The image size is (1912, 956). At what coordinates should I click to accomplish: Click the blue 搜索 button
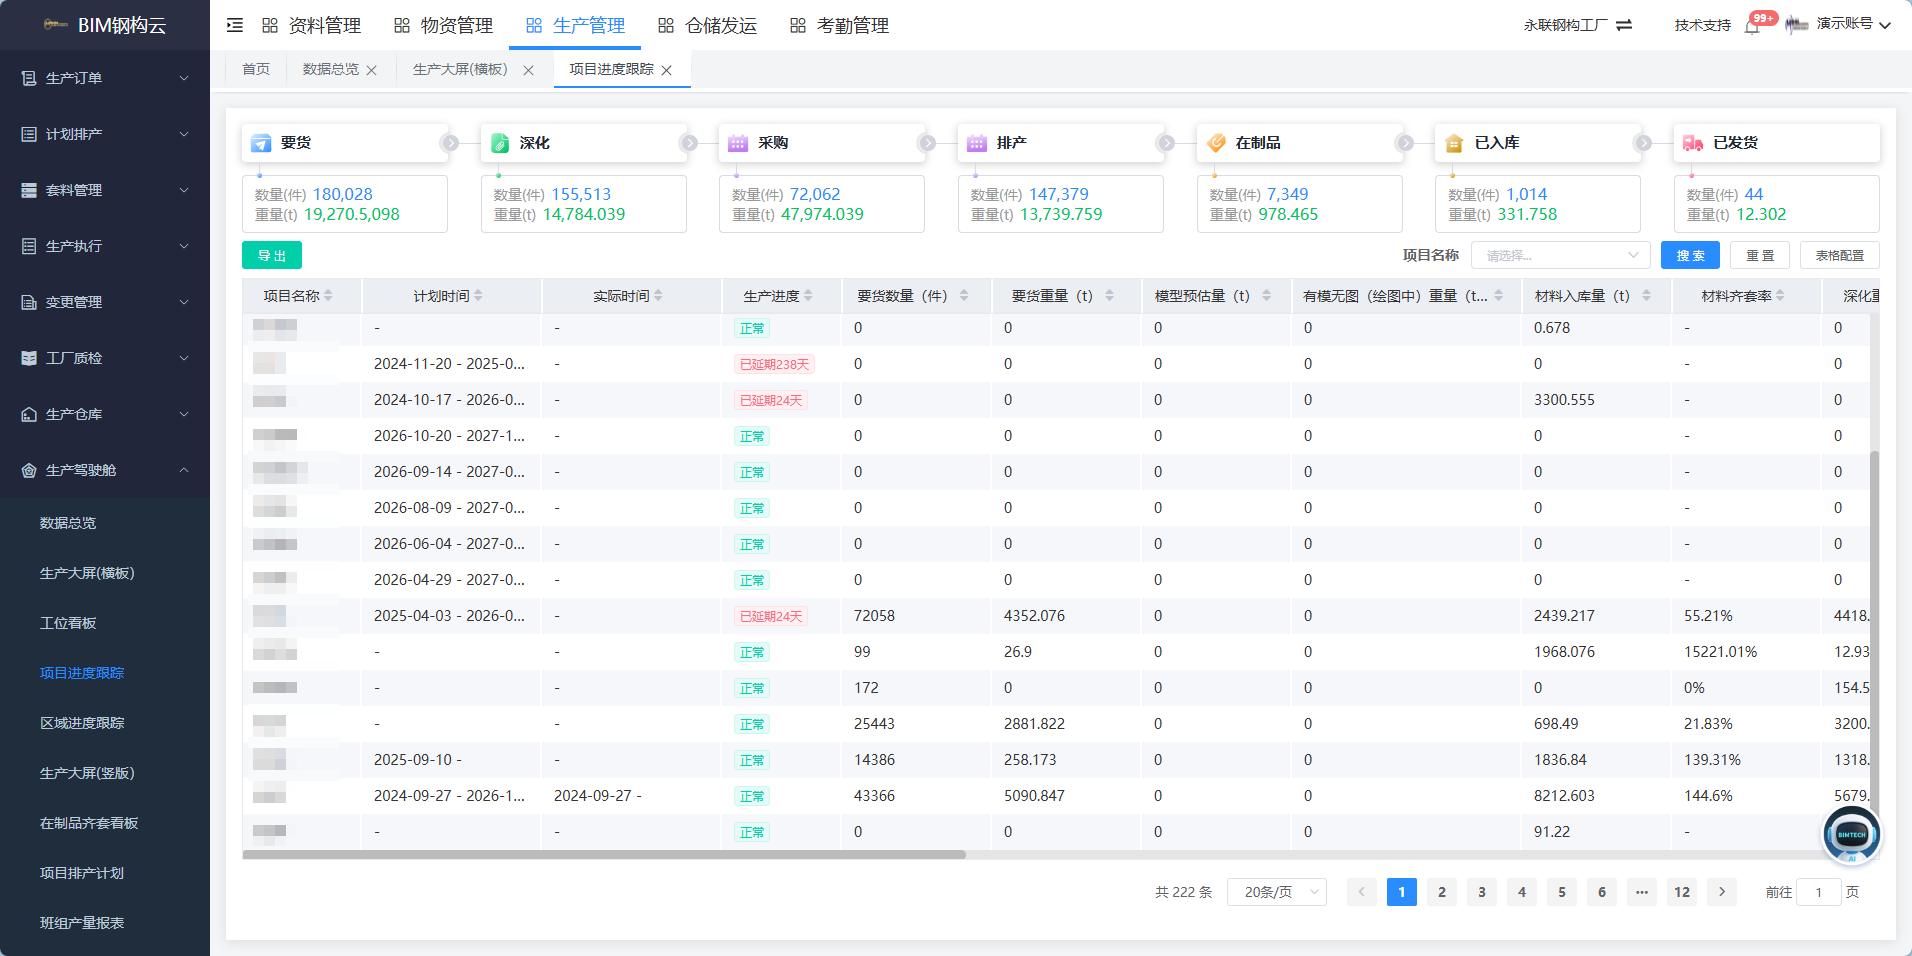tap(1690, 256)
